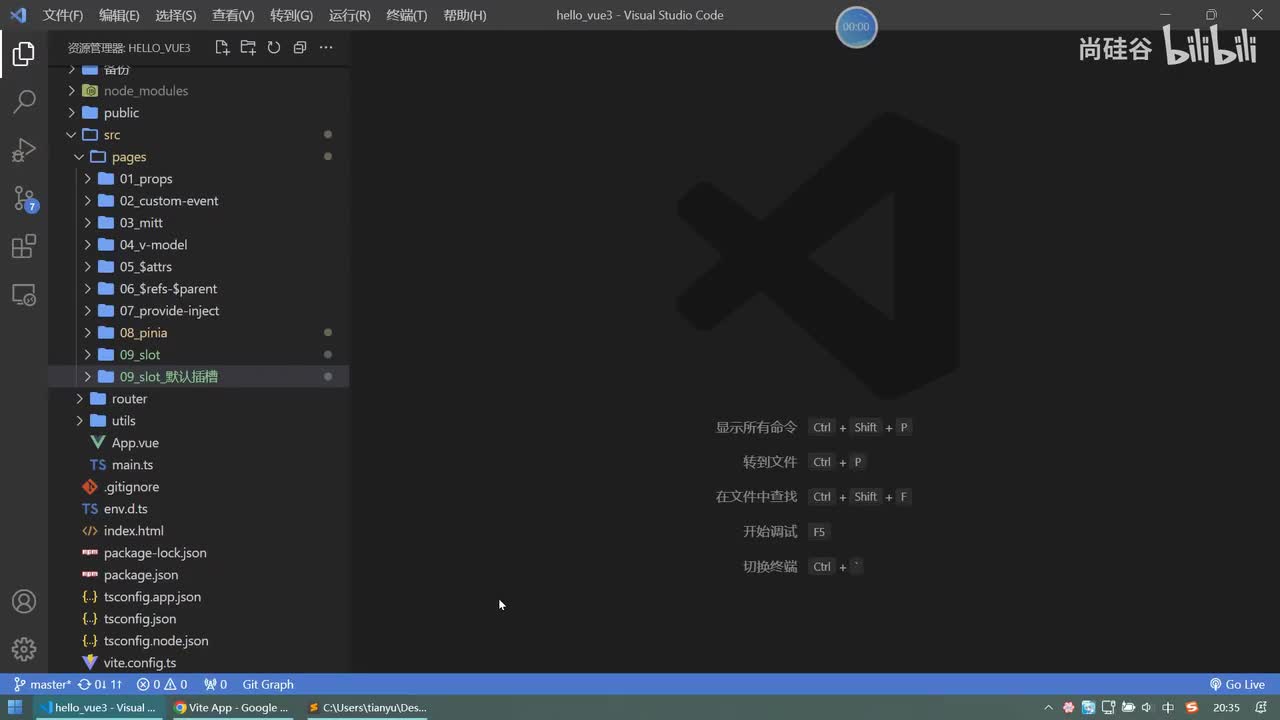Open the App.vue file

click(x=198, y=443)
